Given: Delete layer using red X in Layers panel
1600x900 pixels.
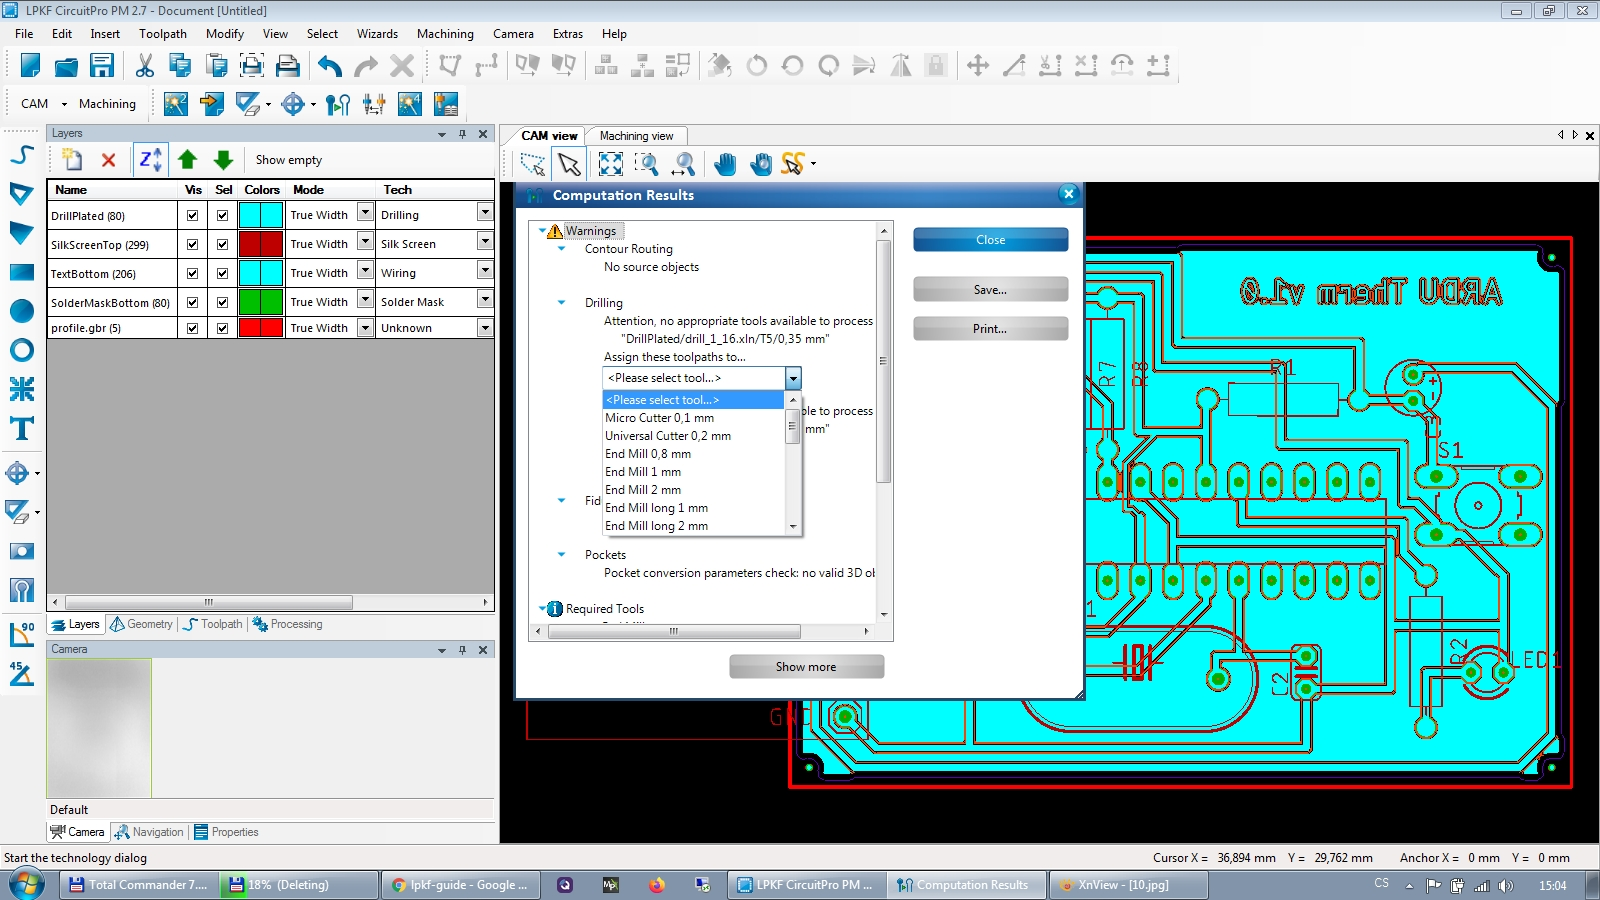Looking at the screenshot, I should click(109, 160).
